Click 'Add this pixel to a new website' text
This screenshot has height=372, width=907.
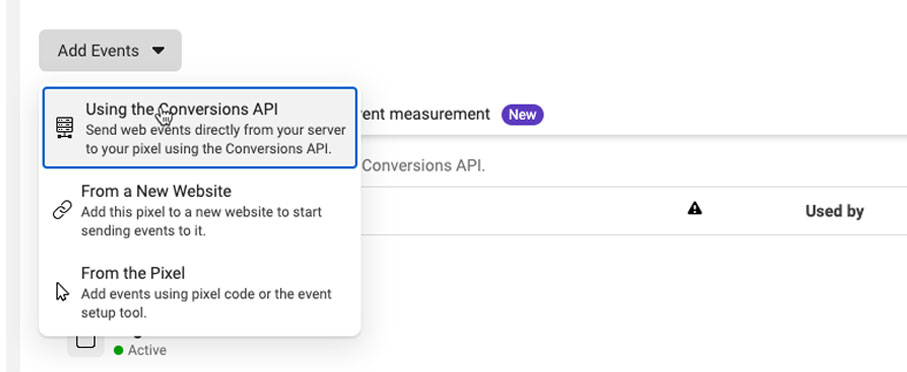pos(201,221)
